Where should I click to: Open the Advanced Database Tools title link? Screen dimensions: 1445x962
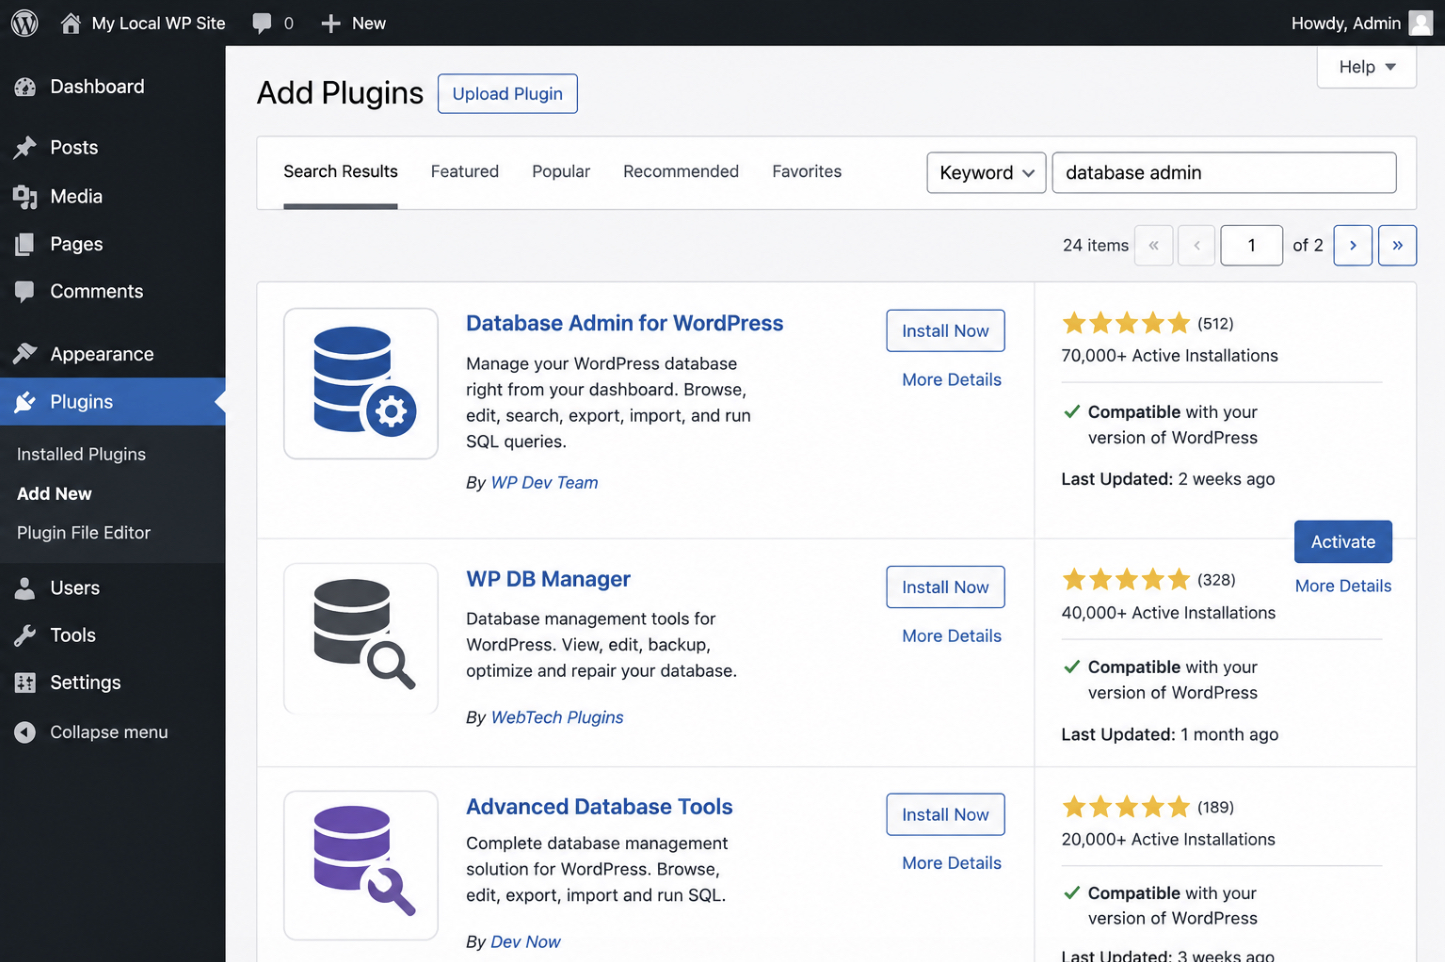tap(599, 807)
